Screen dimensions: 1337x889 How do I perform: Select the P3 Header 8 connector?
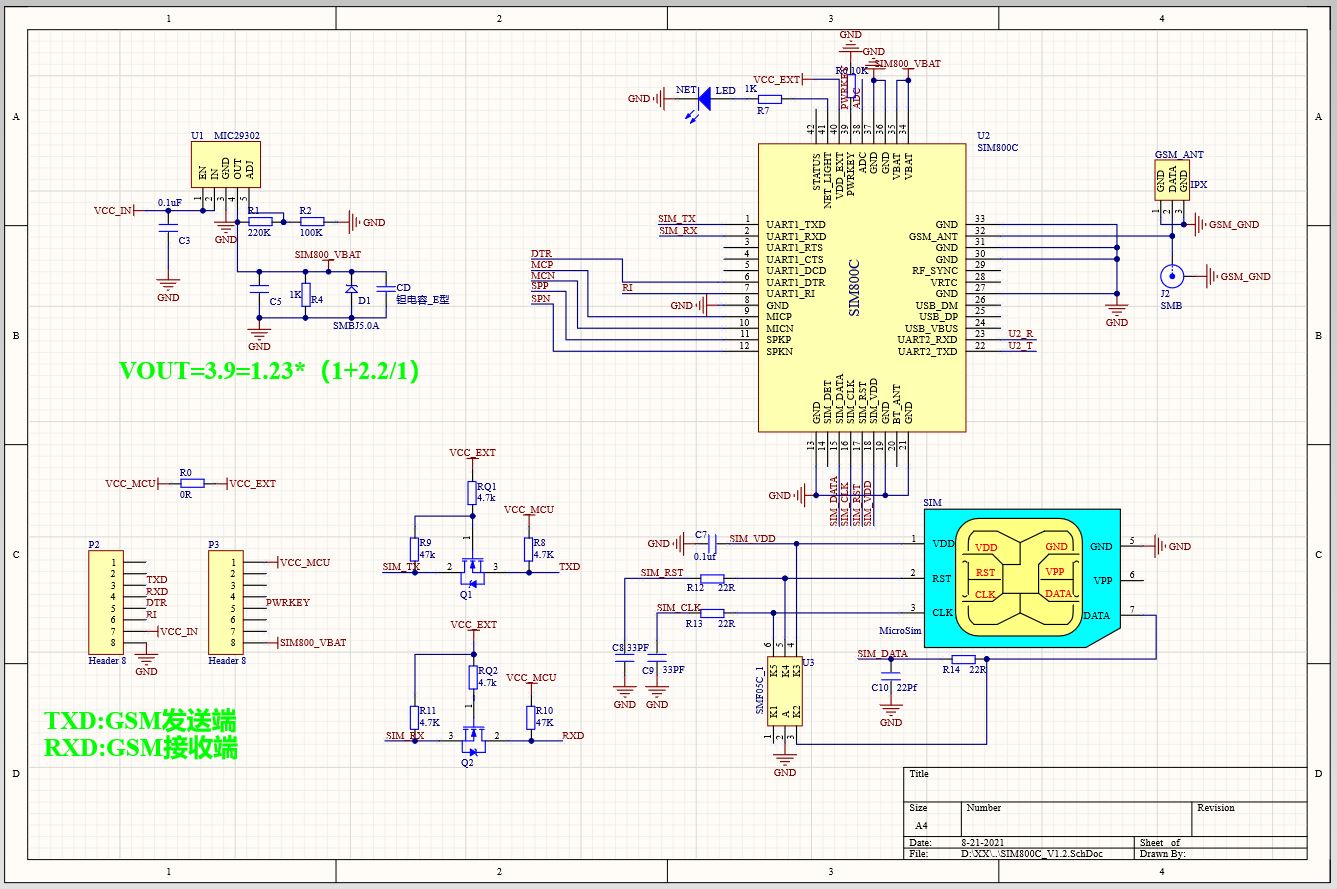(x=227, y=603)
